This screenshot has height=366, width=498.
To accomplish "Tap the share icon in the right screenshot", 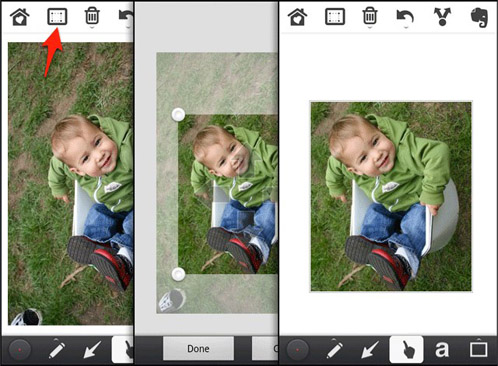I will pos(442,17).
